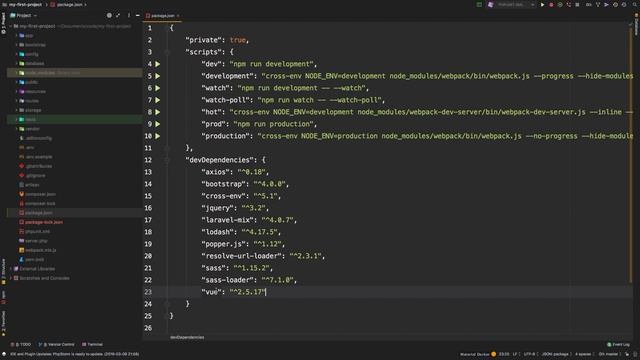The image size is (640, 360).
Task: Click the LF line separator in status bar
Action: click(515, 354)
